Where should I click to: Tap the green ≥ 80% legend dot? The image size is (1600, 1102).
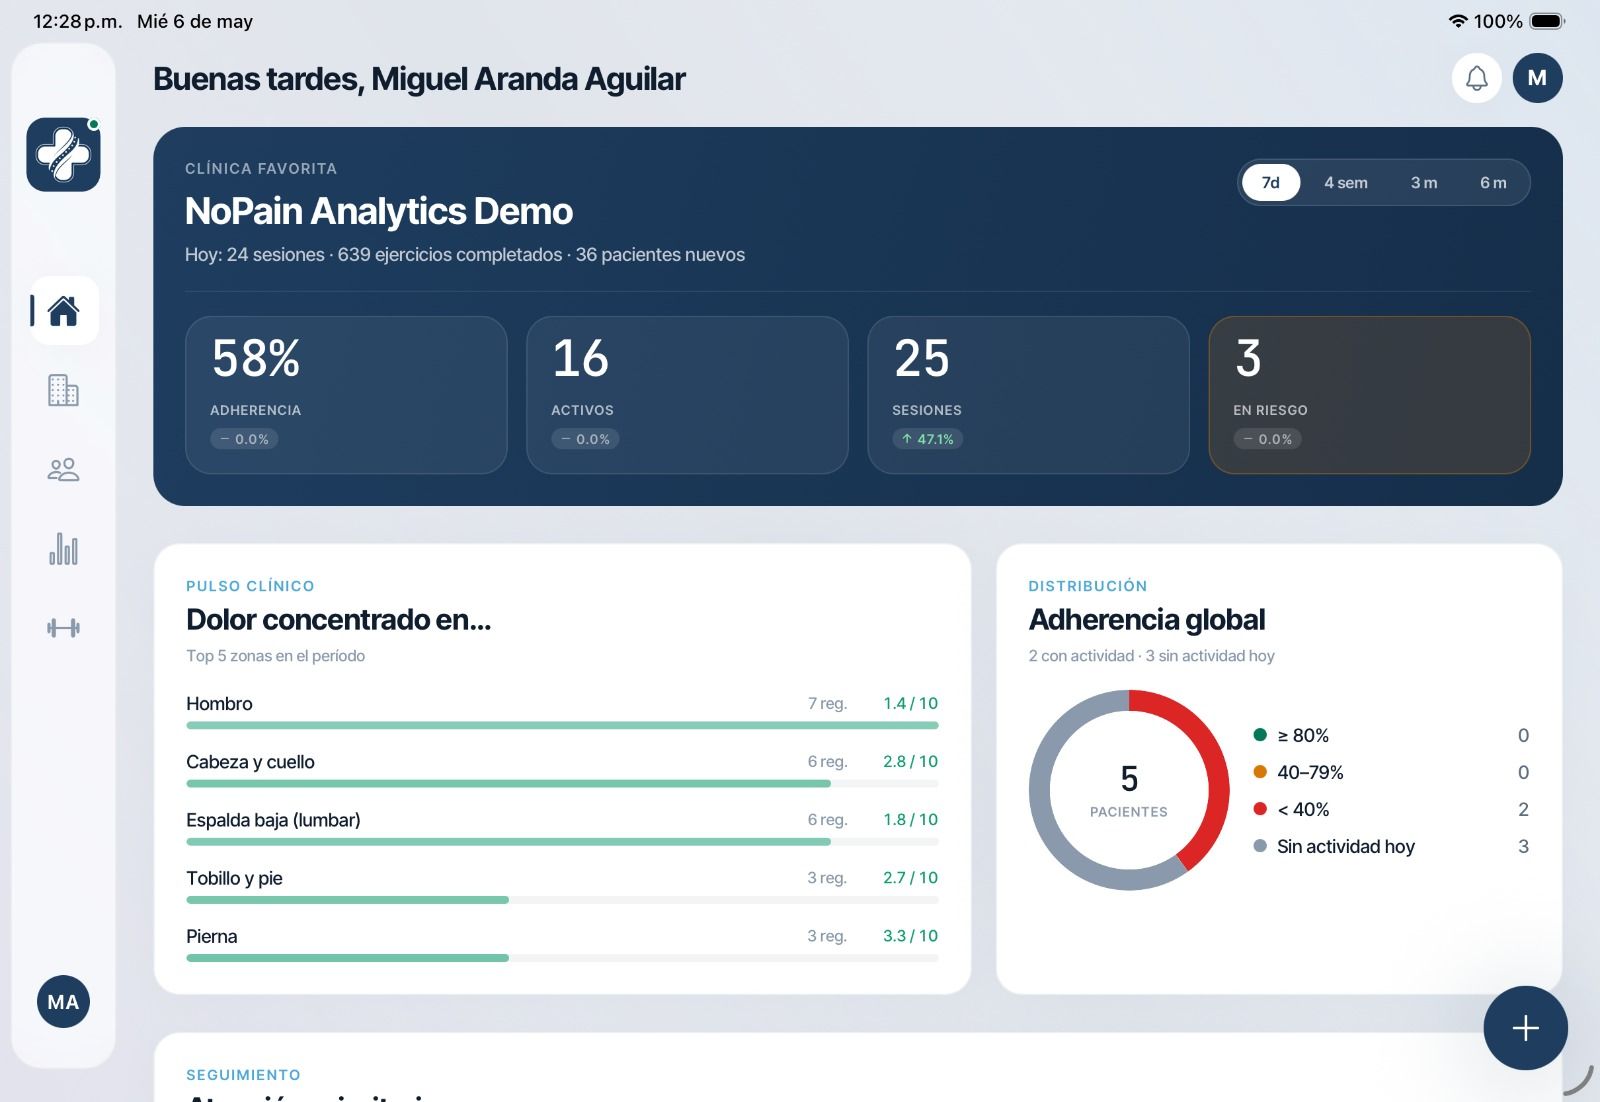click(1260, 735)
